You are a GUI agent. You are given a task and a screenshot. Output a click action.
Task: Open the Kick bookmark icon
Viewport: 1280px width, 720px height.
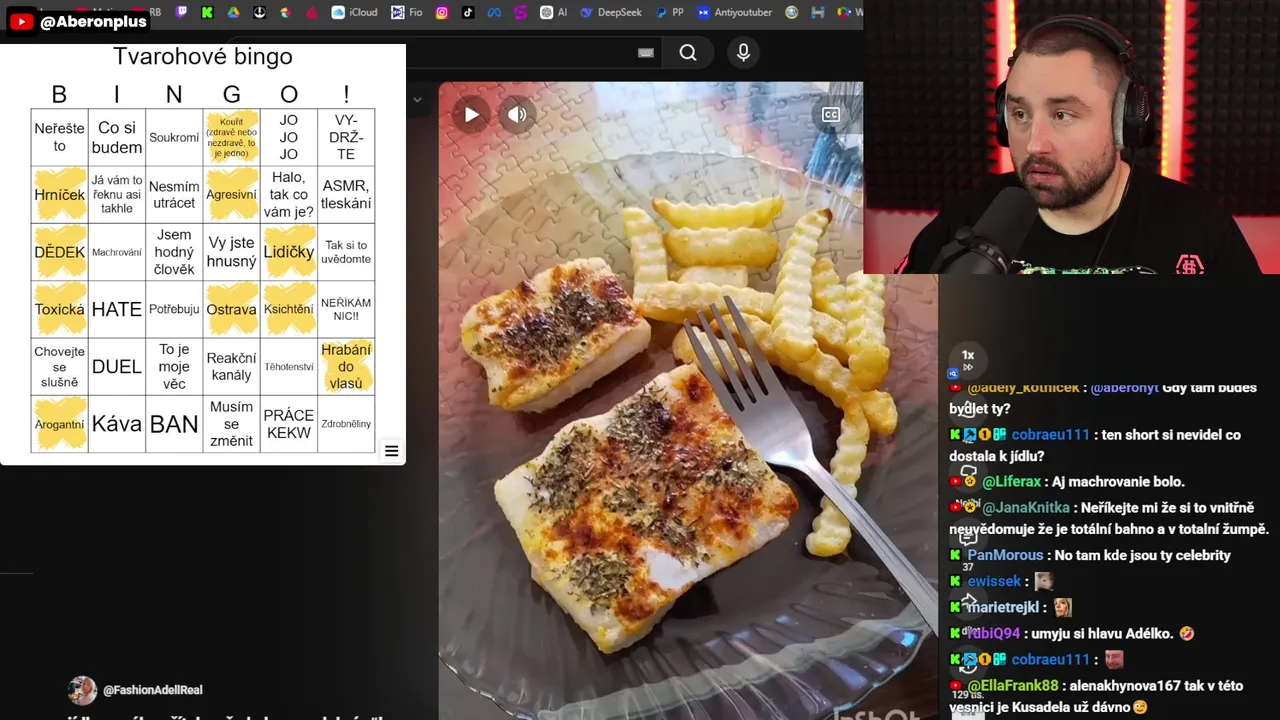coord(207,12)
